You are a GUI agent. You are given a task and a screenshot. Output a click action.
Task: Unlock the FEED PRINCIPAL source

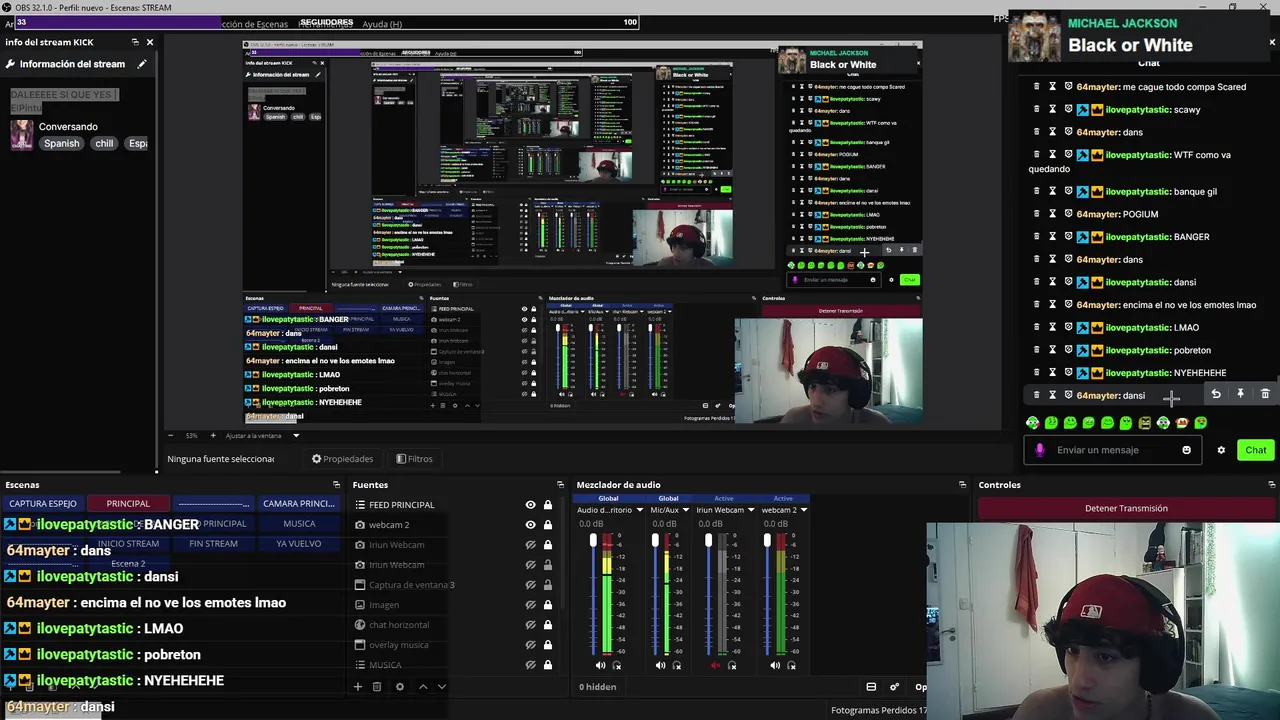pos(548,505)
